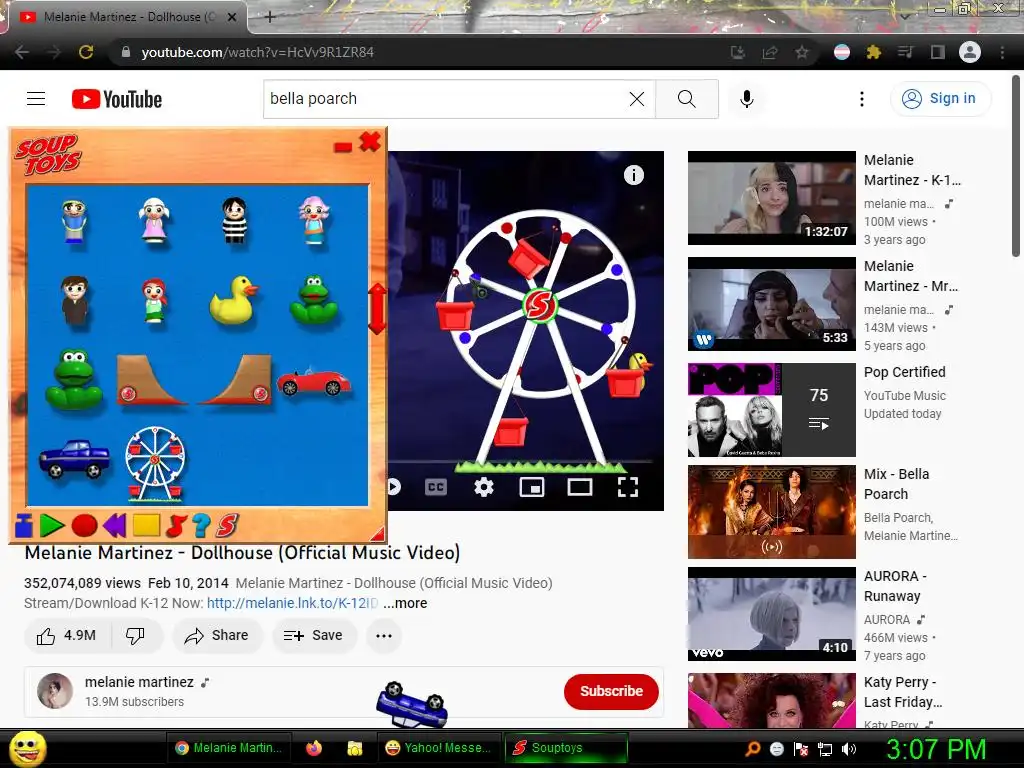Expand the description with ...more
Viewport: 1024px width, 768px height.
[x=405, y=603]
